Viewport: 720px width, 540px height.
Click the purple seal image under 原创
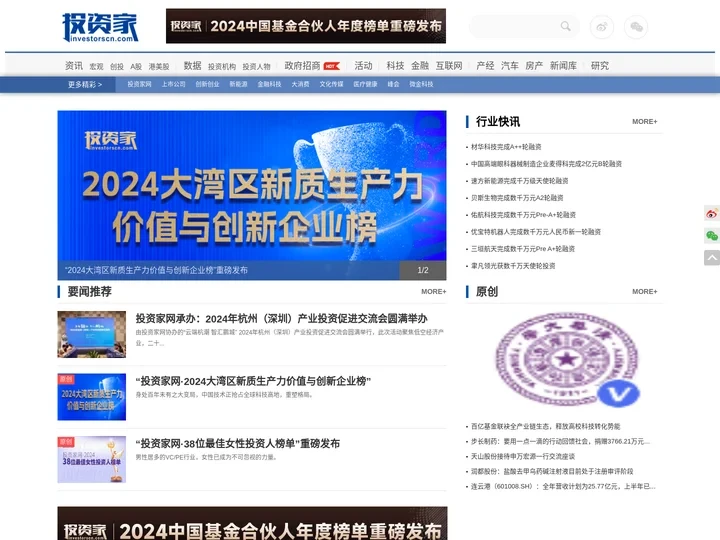point(567,360)
